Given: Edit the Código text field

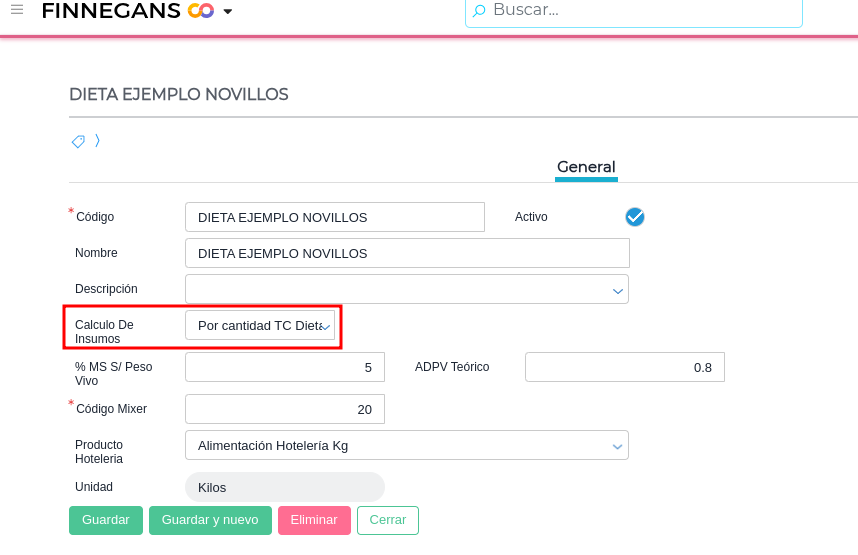Looking at the screenshot, I should (334, 217).
